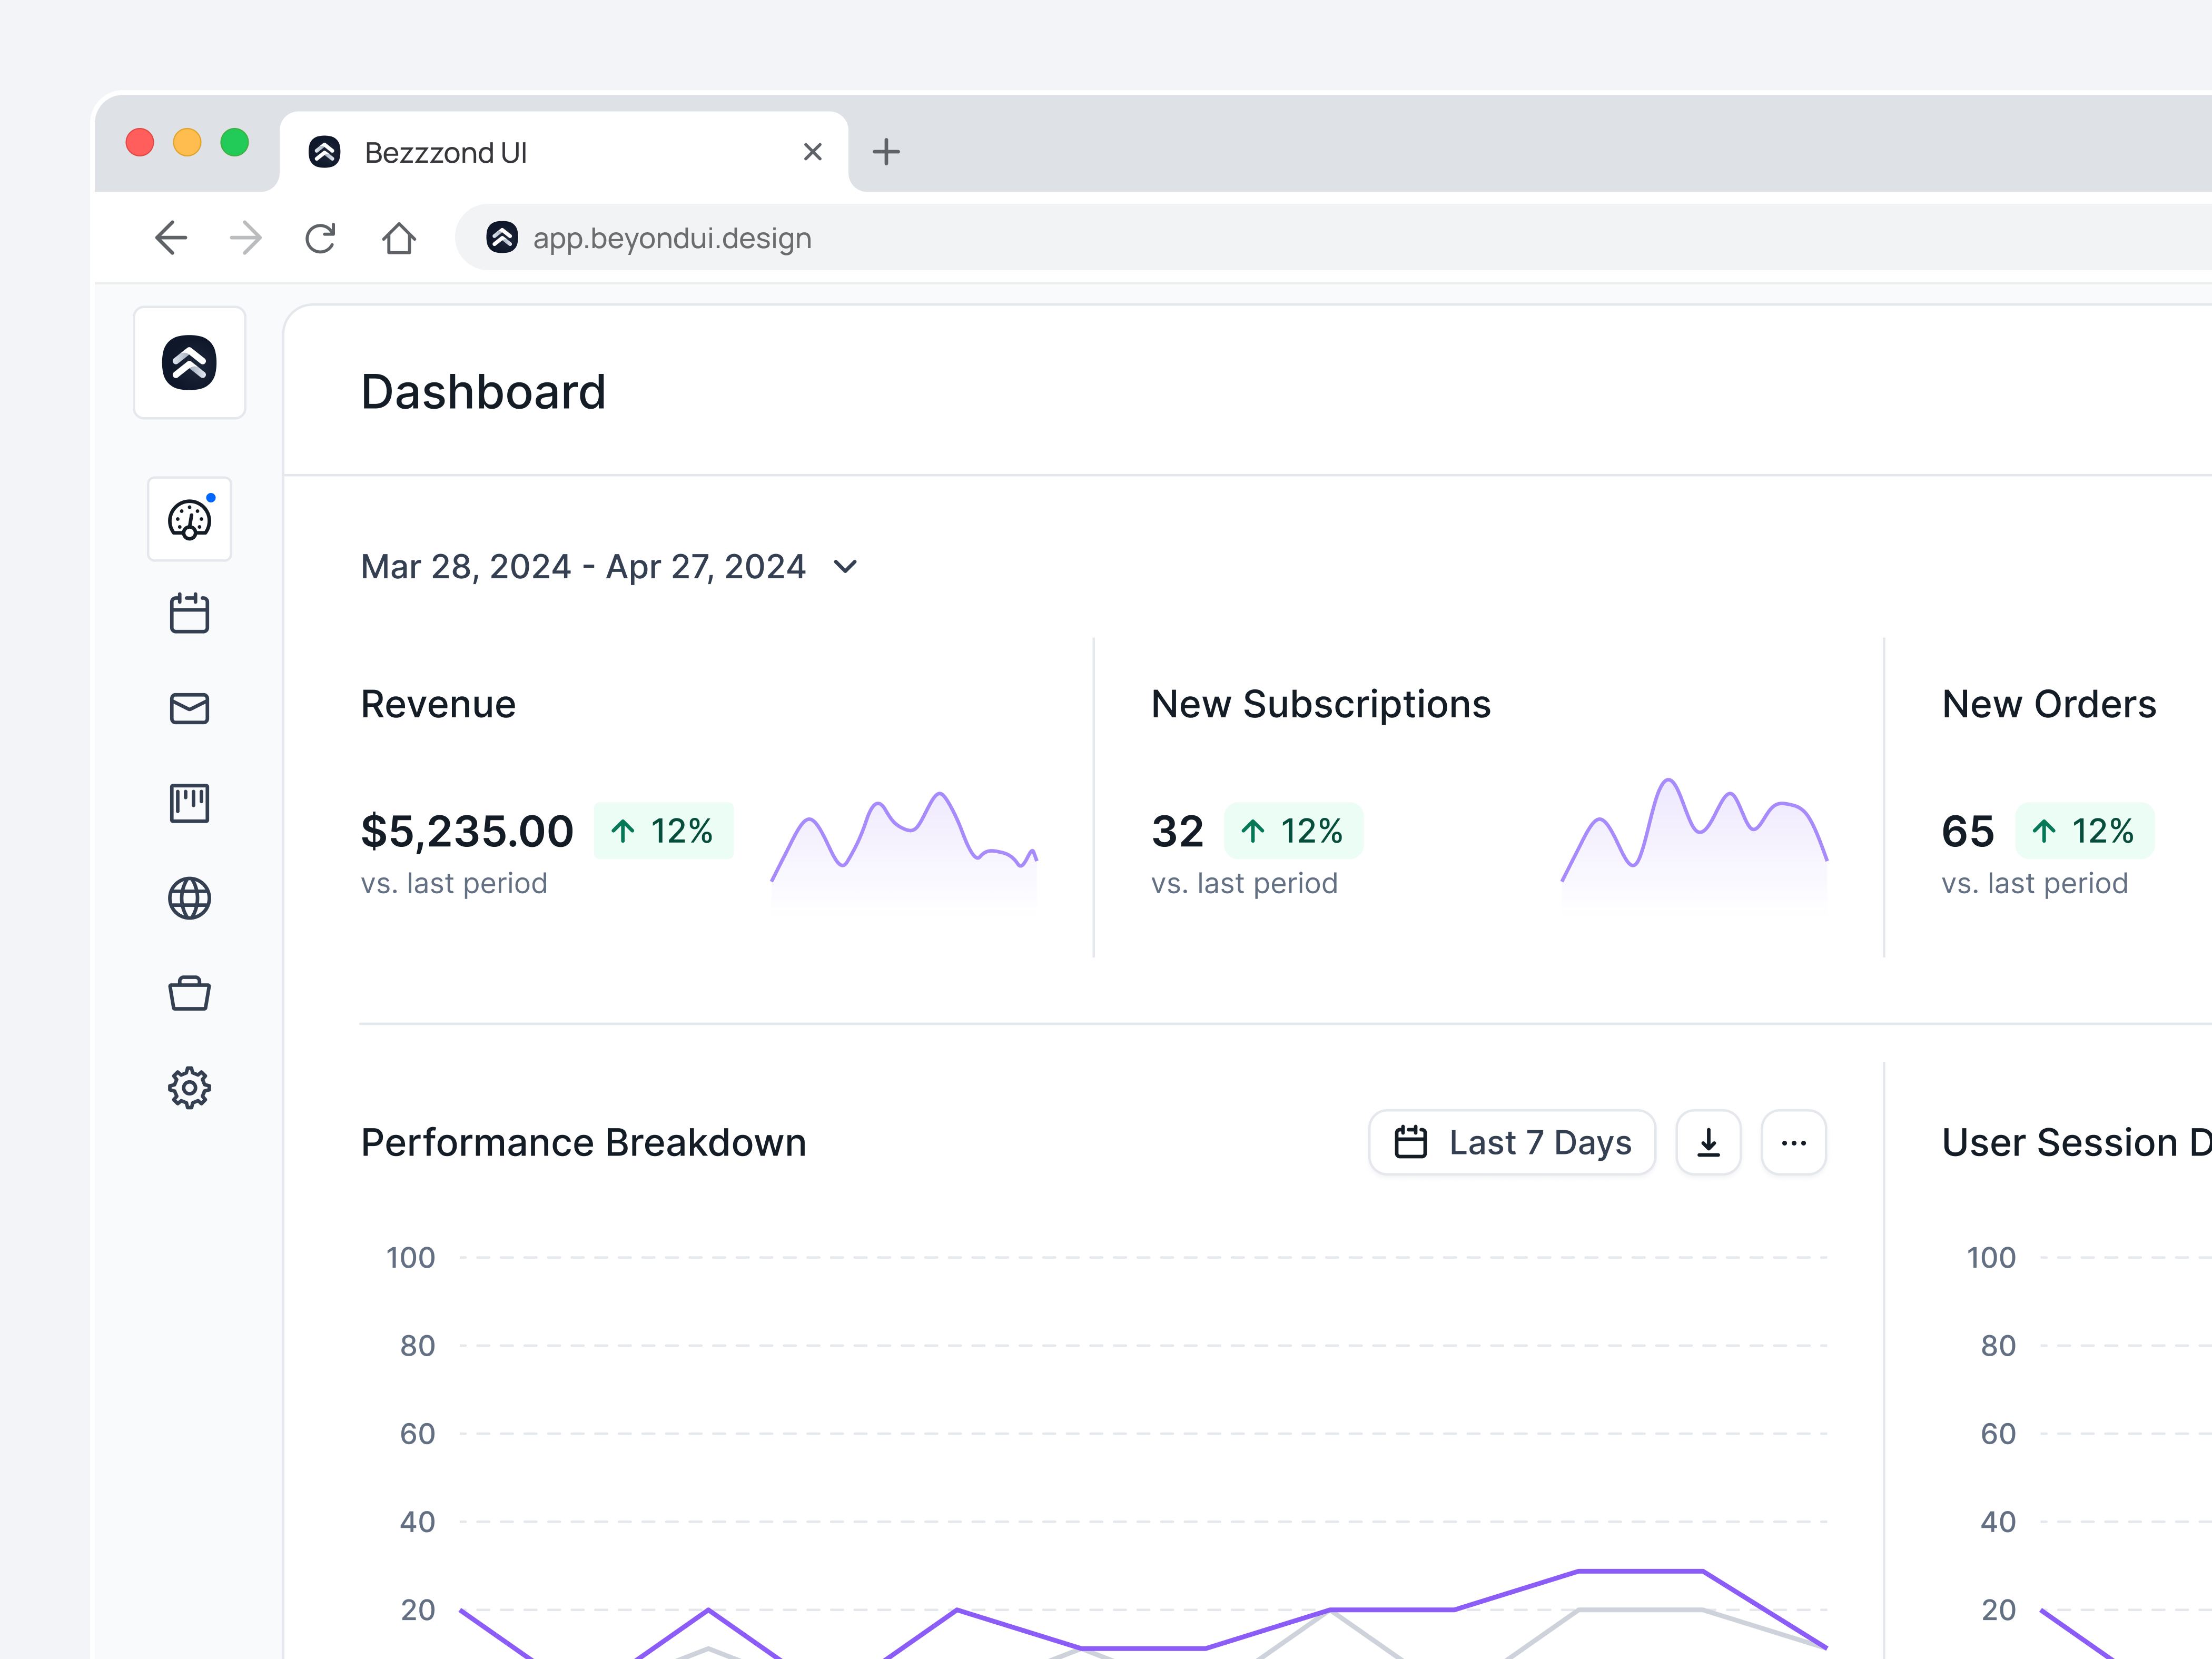Open a new browser tab
2212x1659 pixels.
pyautogui.click(x=886, y=152)
